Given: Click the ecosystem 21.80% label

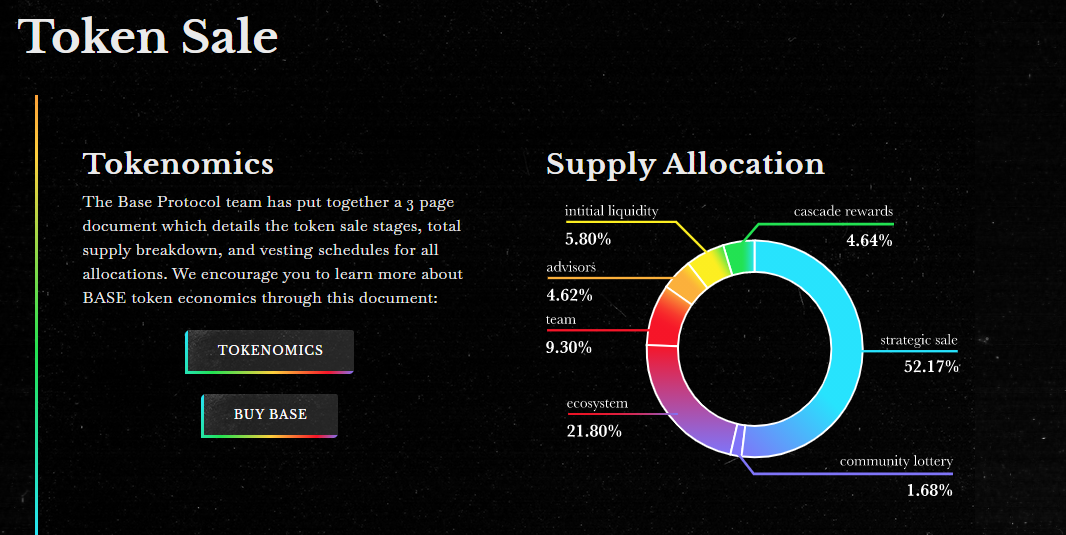Looking at the screenshot, I should (x=597, y=417).
